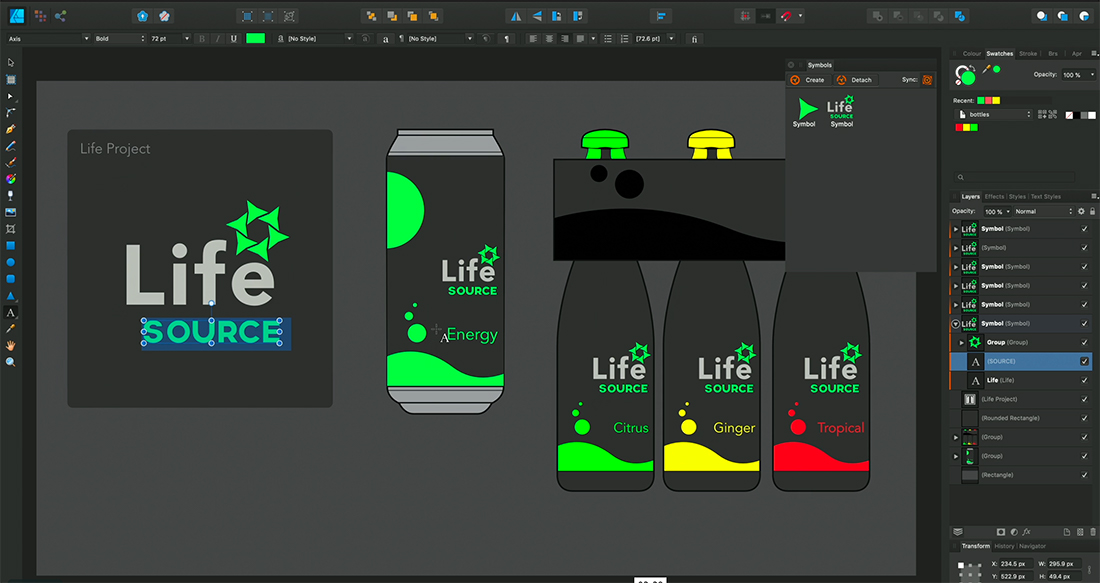The image size is (1100, 583).
Task: Toggle the lock icon in the Layers panel
Action: [1092, 211]
